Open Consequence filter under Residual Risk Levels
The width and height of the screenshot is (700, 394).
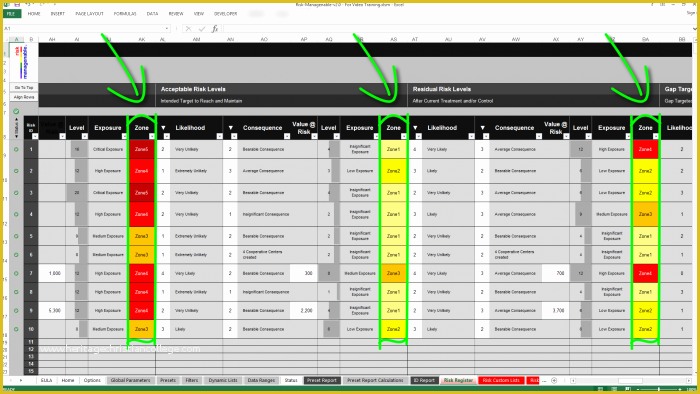click(538, 136)
